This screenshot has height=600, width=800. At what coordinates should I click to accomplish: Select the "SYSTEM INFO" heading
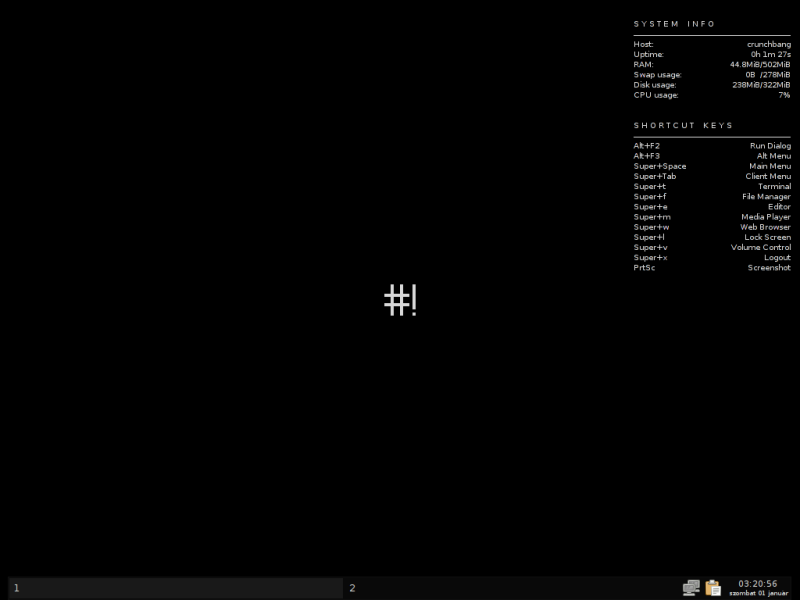[x=674, y=24]
